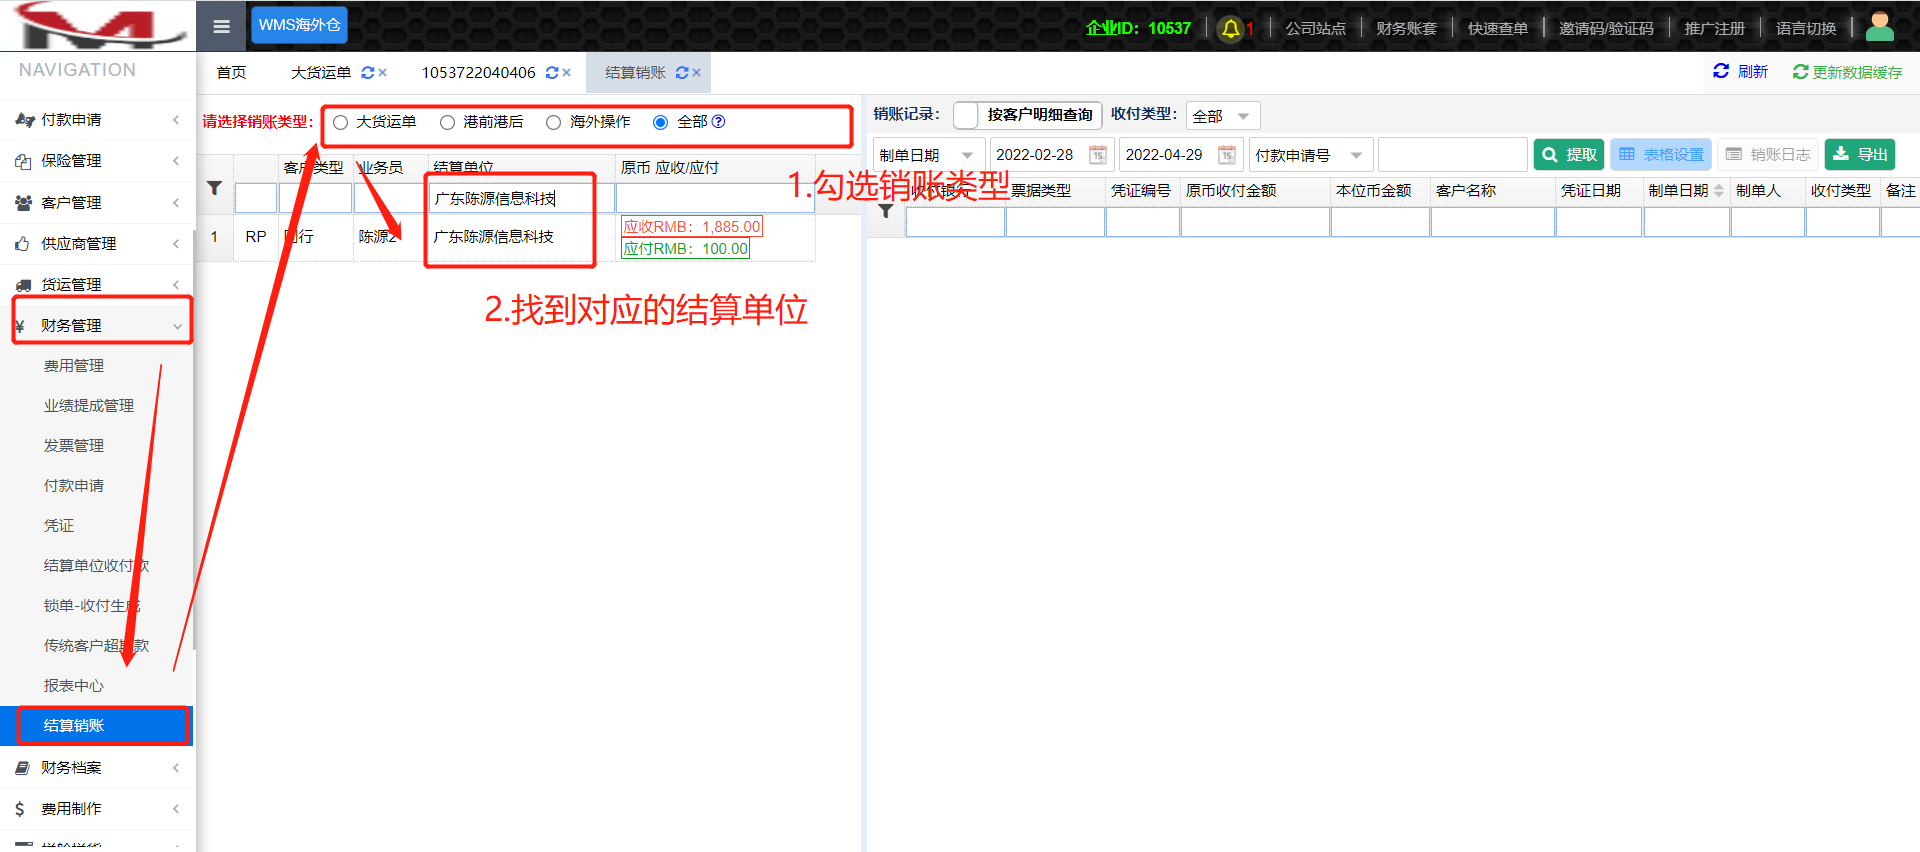The height and width of the screenshot is (852, 1920).
Task: Open 结算销账 in the sidebar
Action: (98, 726)
